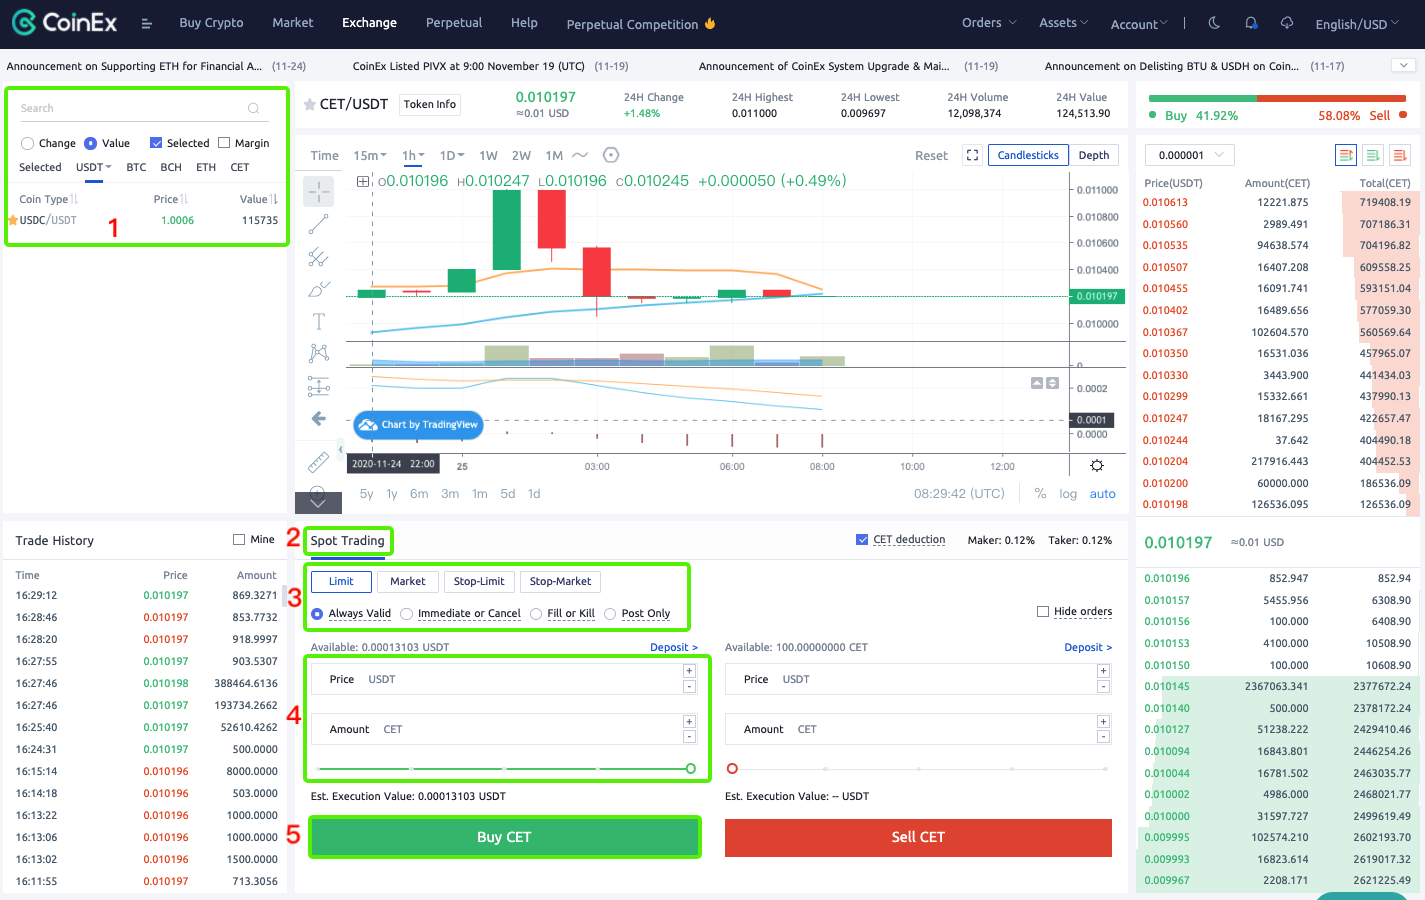This screenshot has width=1425, height=900.
Task: Open the English/USD language dropdown
Action: (1355, 23)
